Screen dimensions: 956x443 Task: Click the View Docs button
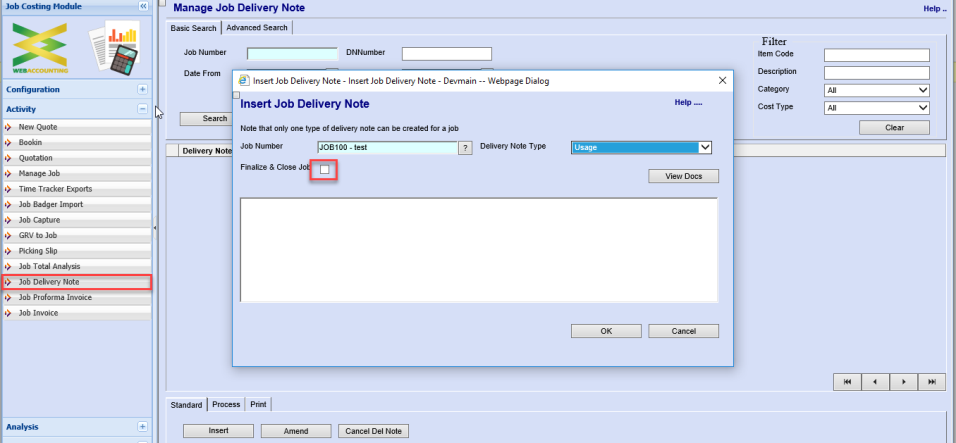684,177
